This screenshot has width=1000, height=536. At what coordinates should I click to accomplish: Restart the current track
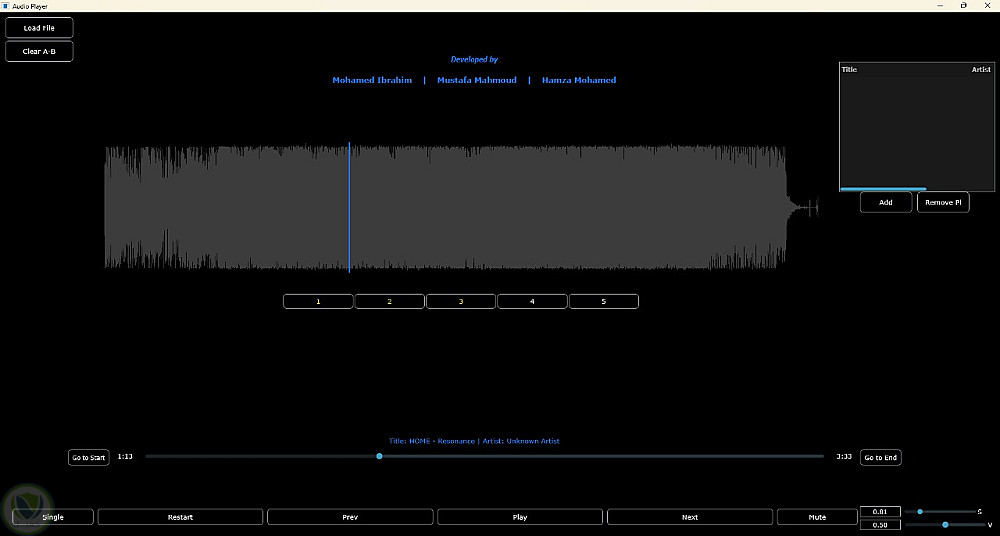(x=180, y=517)
